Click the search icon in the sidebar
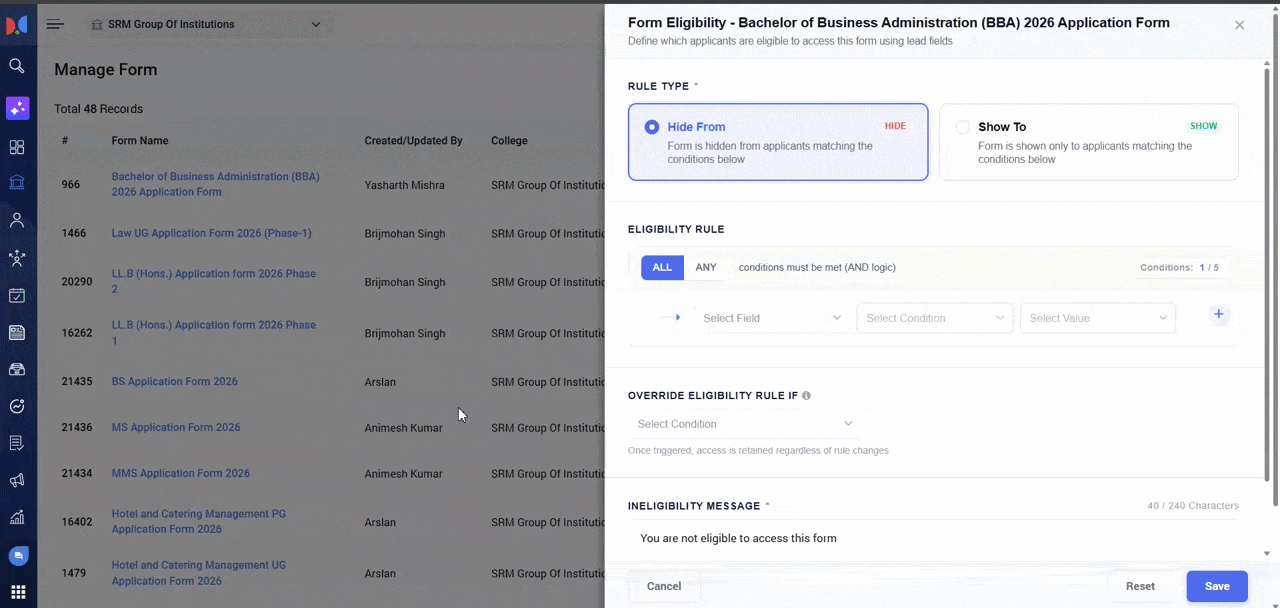 tap(17, 66)
